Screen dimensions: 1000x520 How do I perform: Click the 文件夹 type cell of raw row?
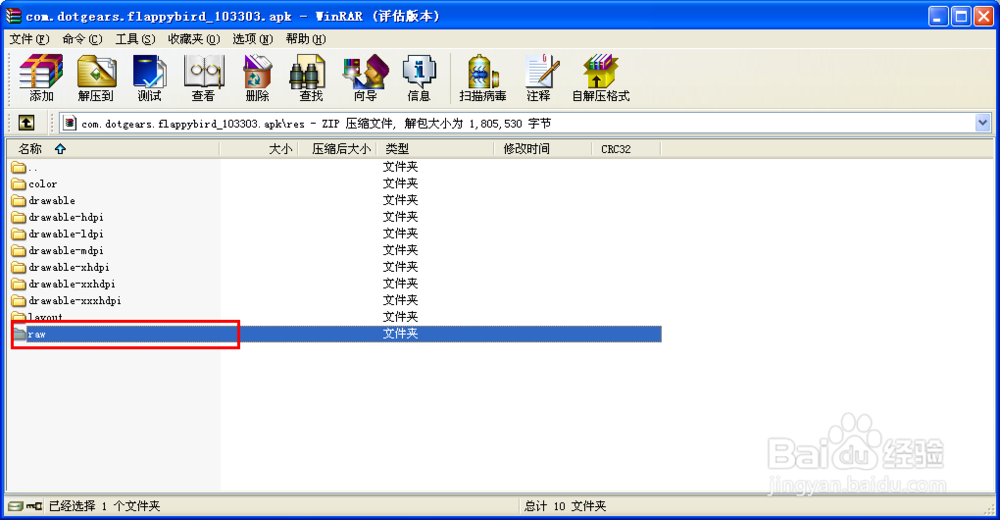tap(401, 334)
